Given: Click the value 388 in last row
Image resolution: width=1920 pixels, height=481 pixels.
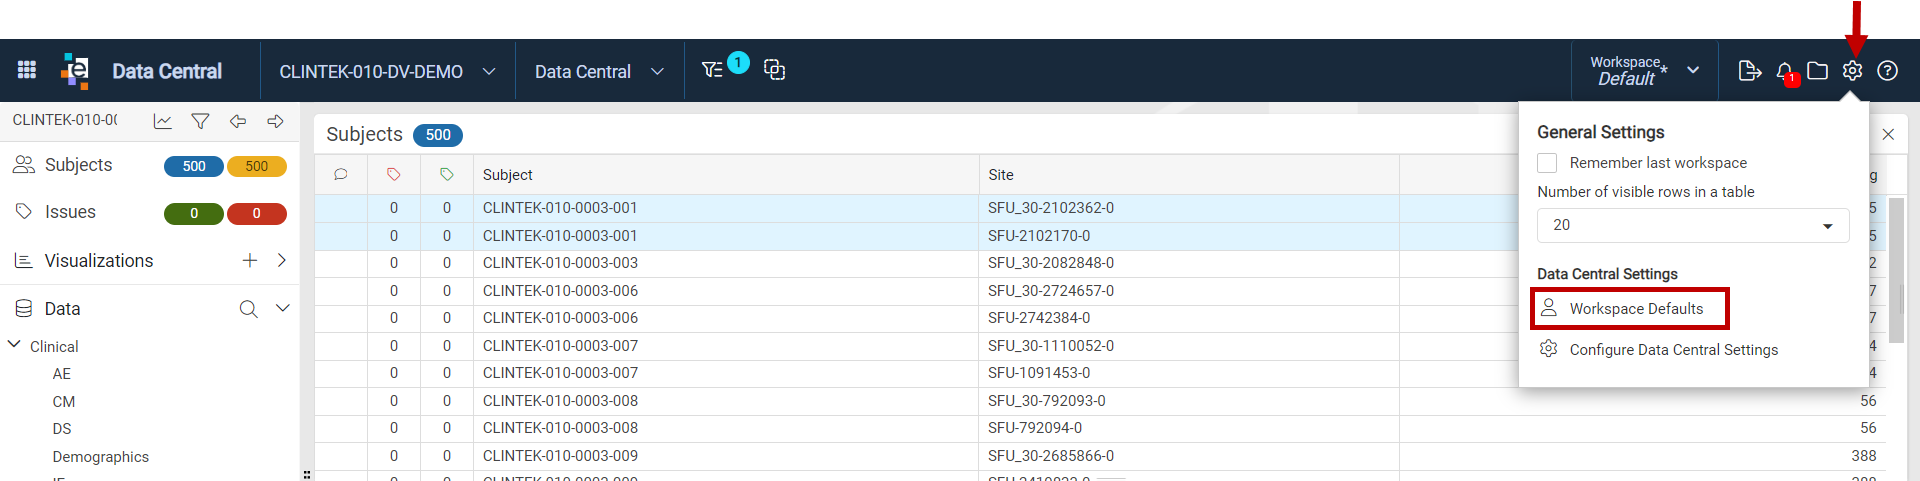Looking at the screenshot, I should (1864, 456).
